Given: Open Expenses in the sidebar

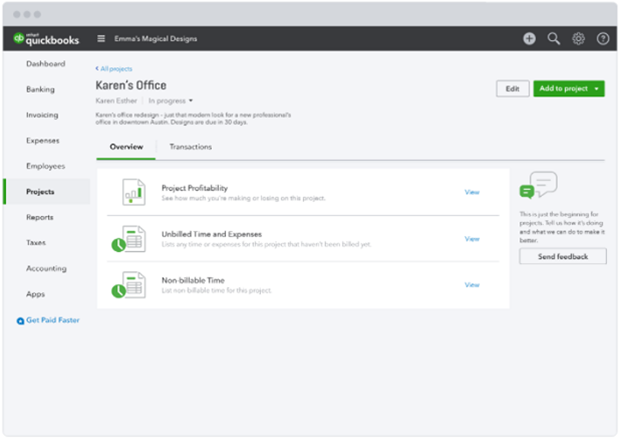Looking at the screenshot, I should [x=43, y=141].
